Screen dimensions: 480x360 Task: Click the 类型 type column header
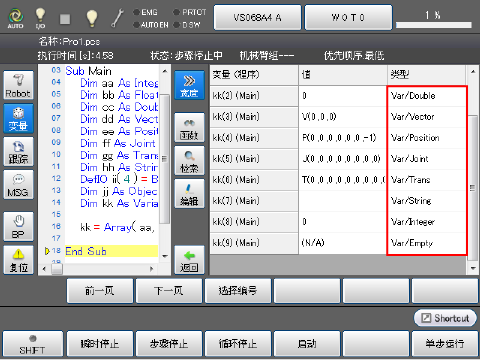[x=426, y=75]
